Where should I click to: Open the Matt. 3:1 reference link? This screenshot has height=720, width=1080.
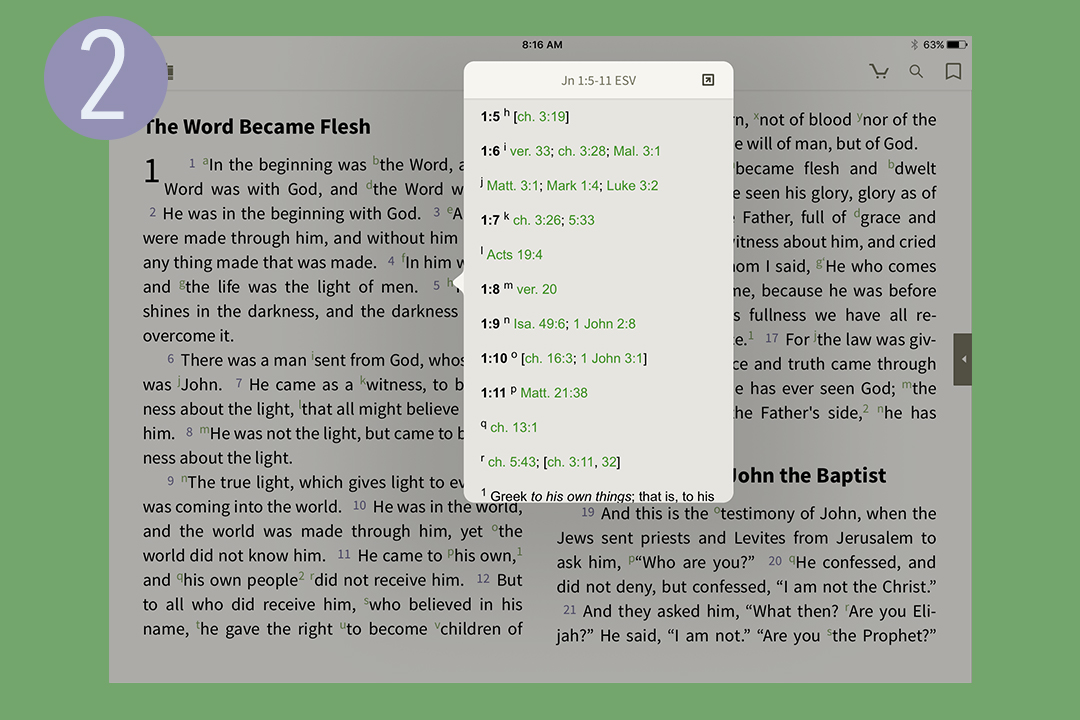513,186
